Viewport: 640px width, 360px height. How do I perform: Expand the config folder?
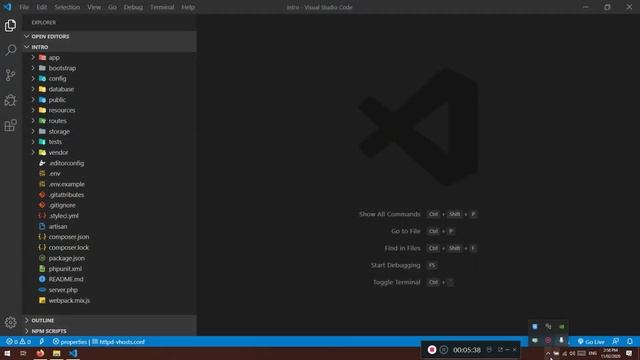point(33,78)
